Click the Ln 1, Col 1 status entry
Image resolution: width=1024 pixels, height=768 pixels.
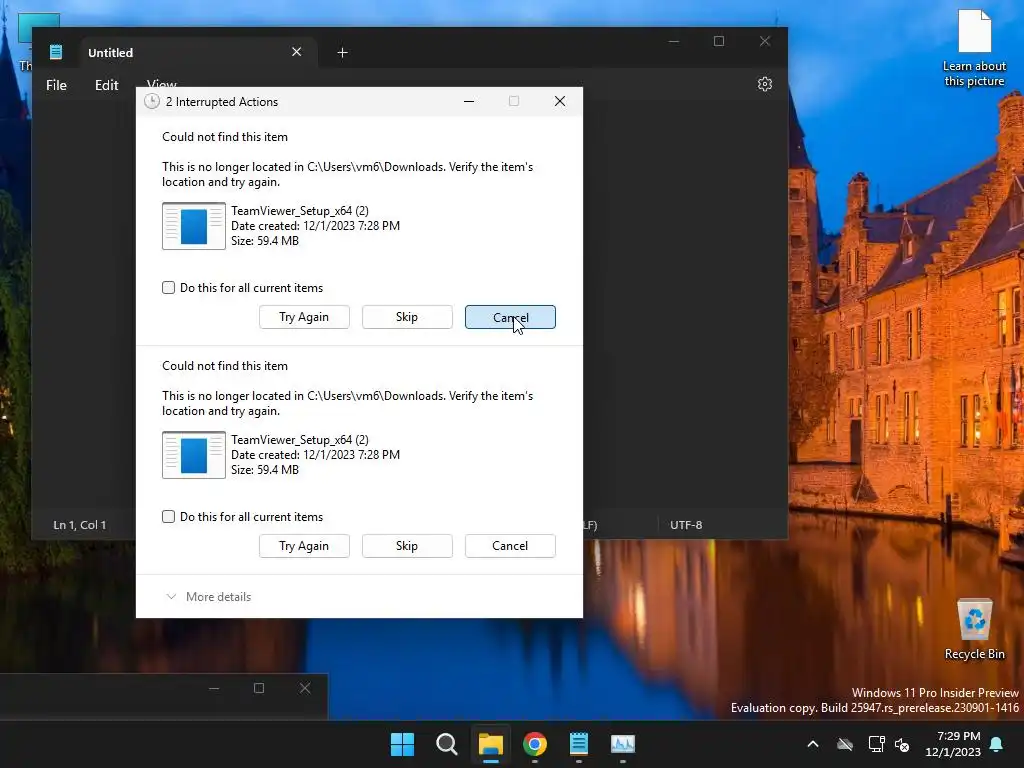coord(80,525)
